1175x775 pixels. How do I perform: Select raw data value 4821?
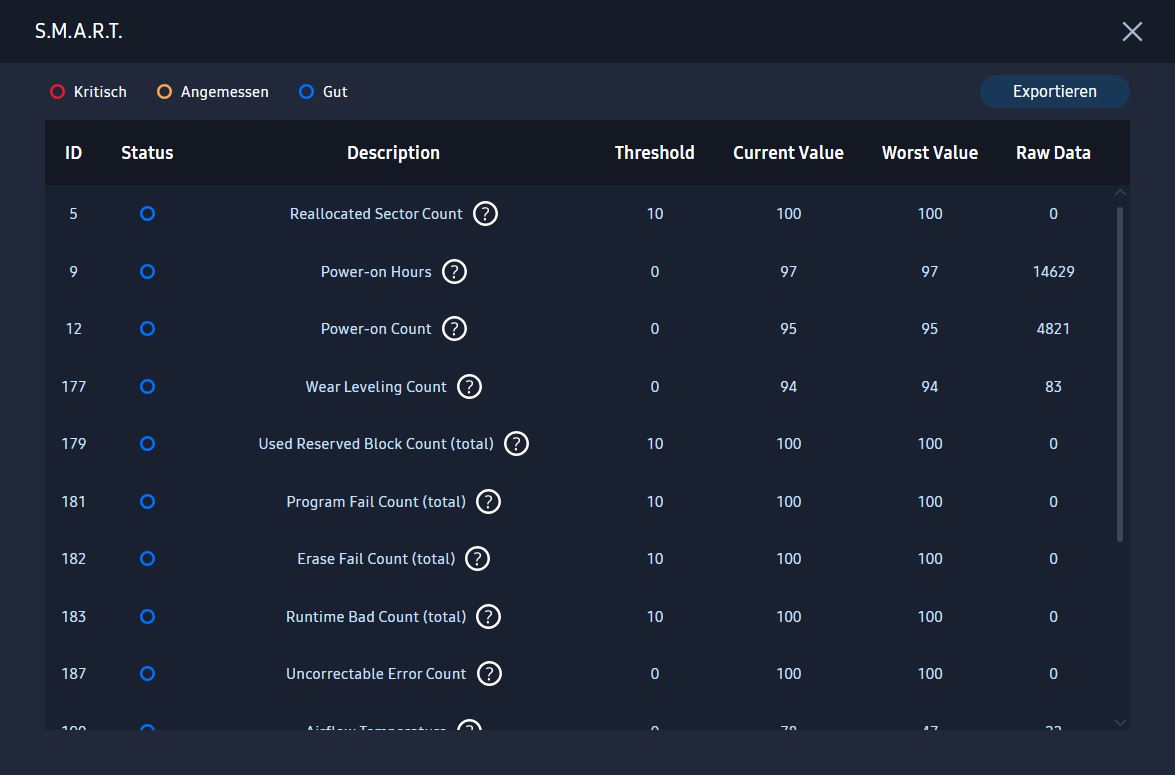pyautogui.click(x=1054, y=328)
